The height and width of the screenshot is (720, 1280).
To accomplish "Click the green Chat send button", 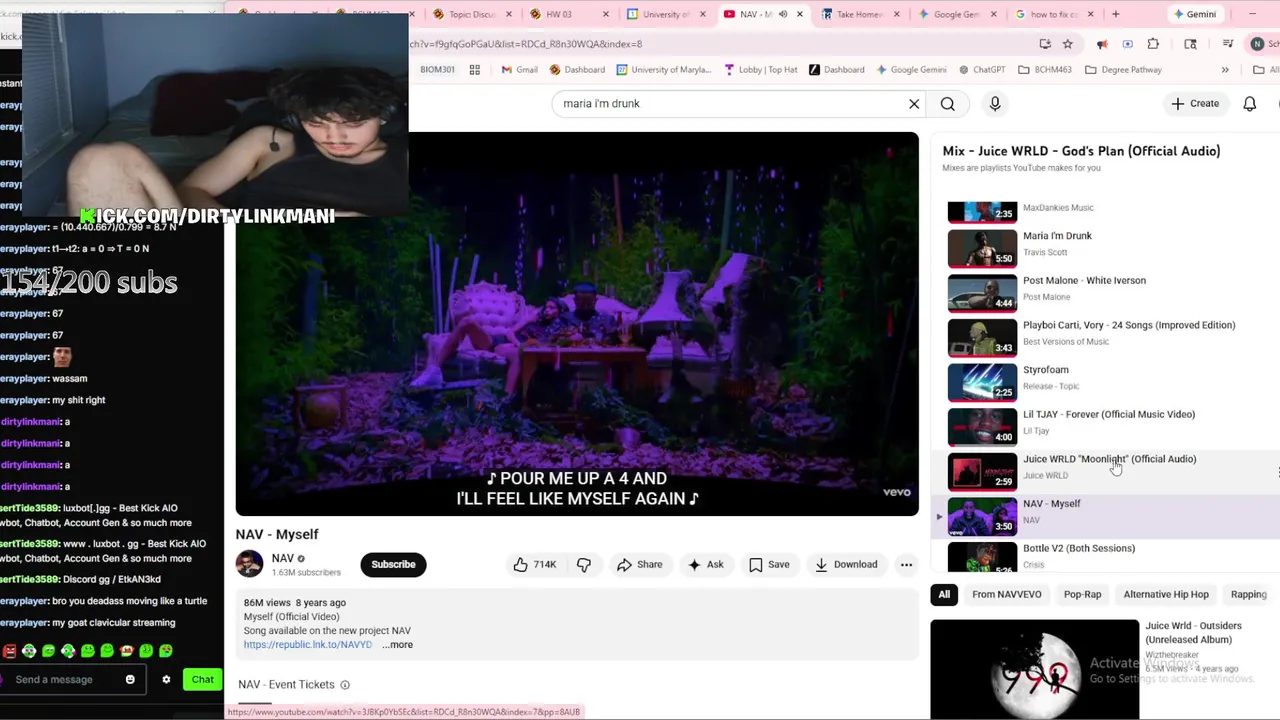I will click(x=202, y=680).
